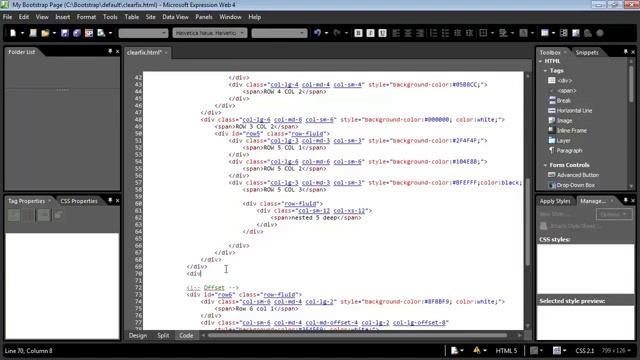This screenshot has height=360, width=640.
Task: Select the <div> tag in Toolbox
Action: (560, 80)
